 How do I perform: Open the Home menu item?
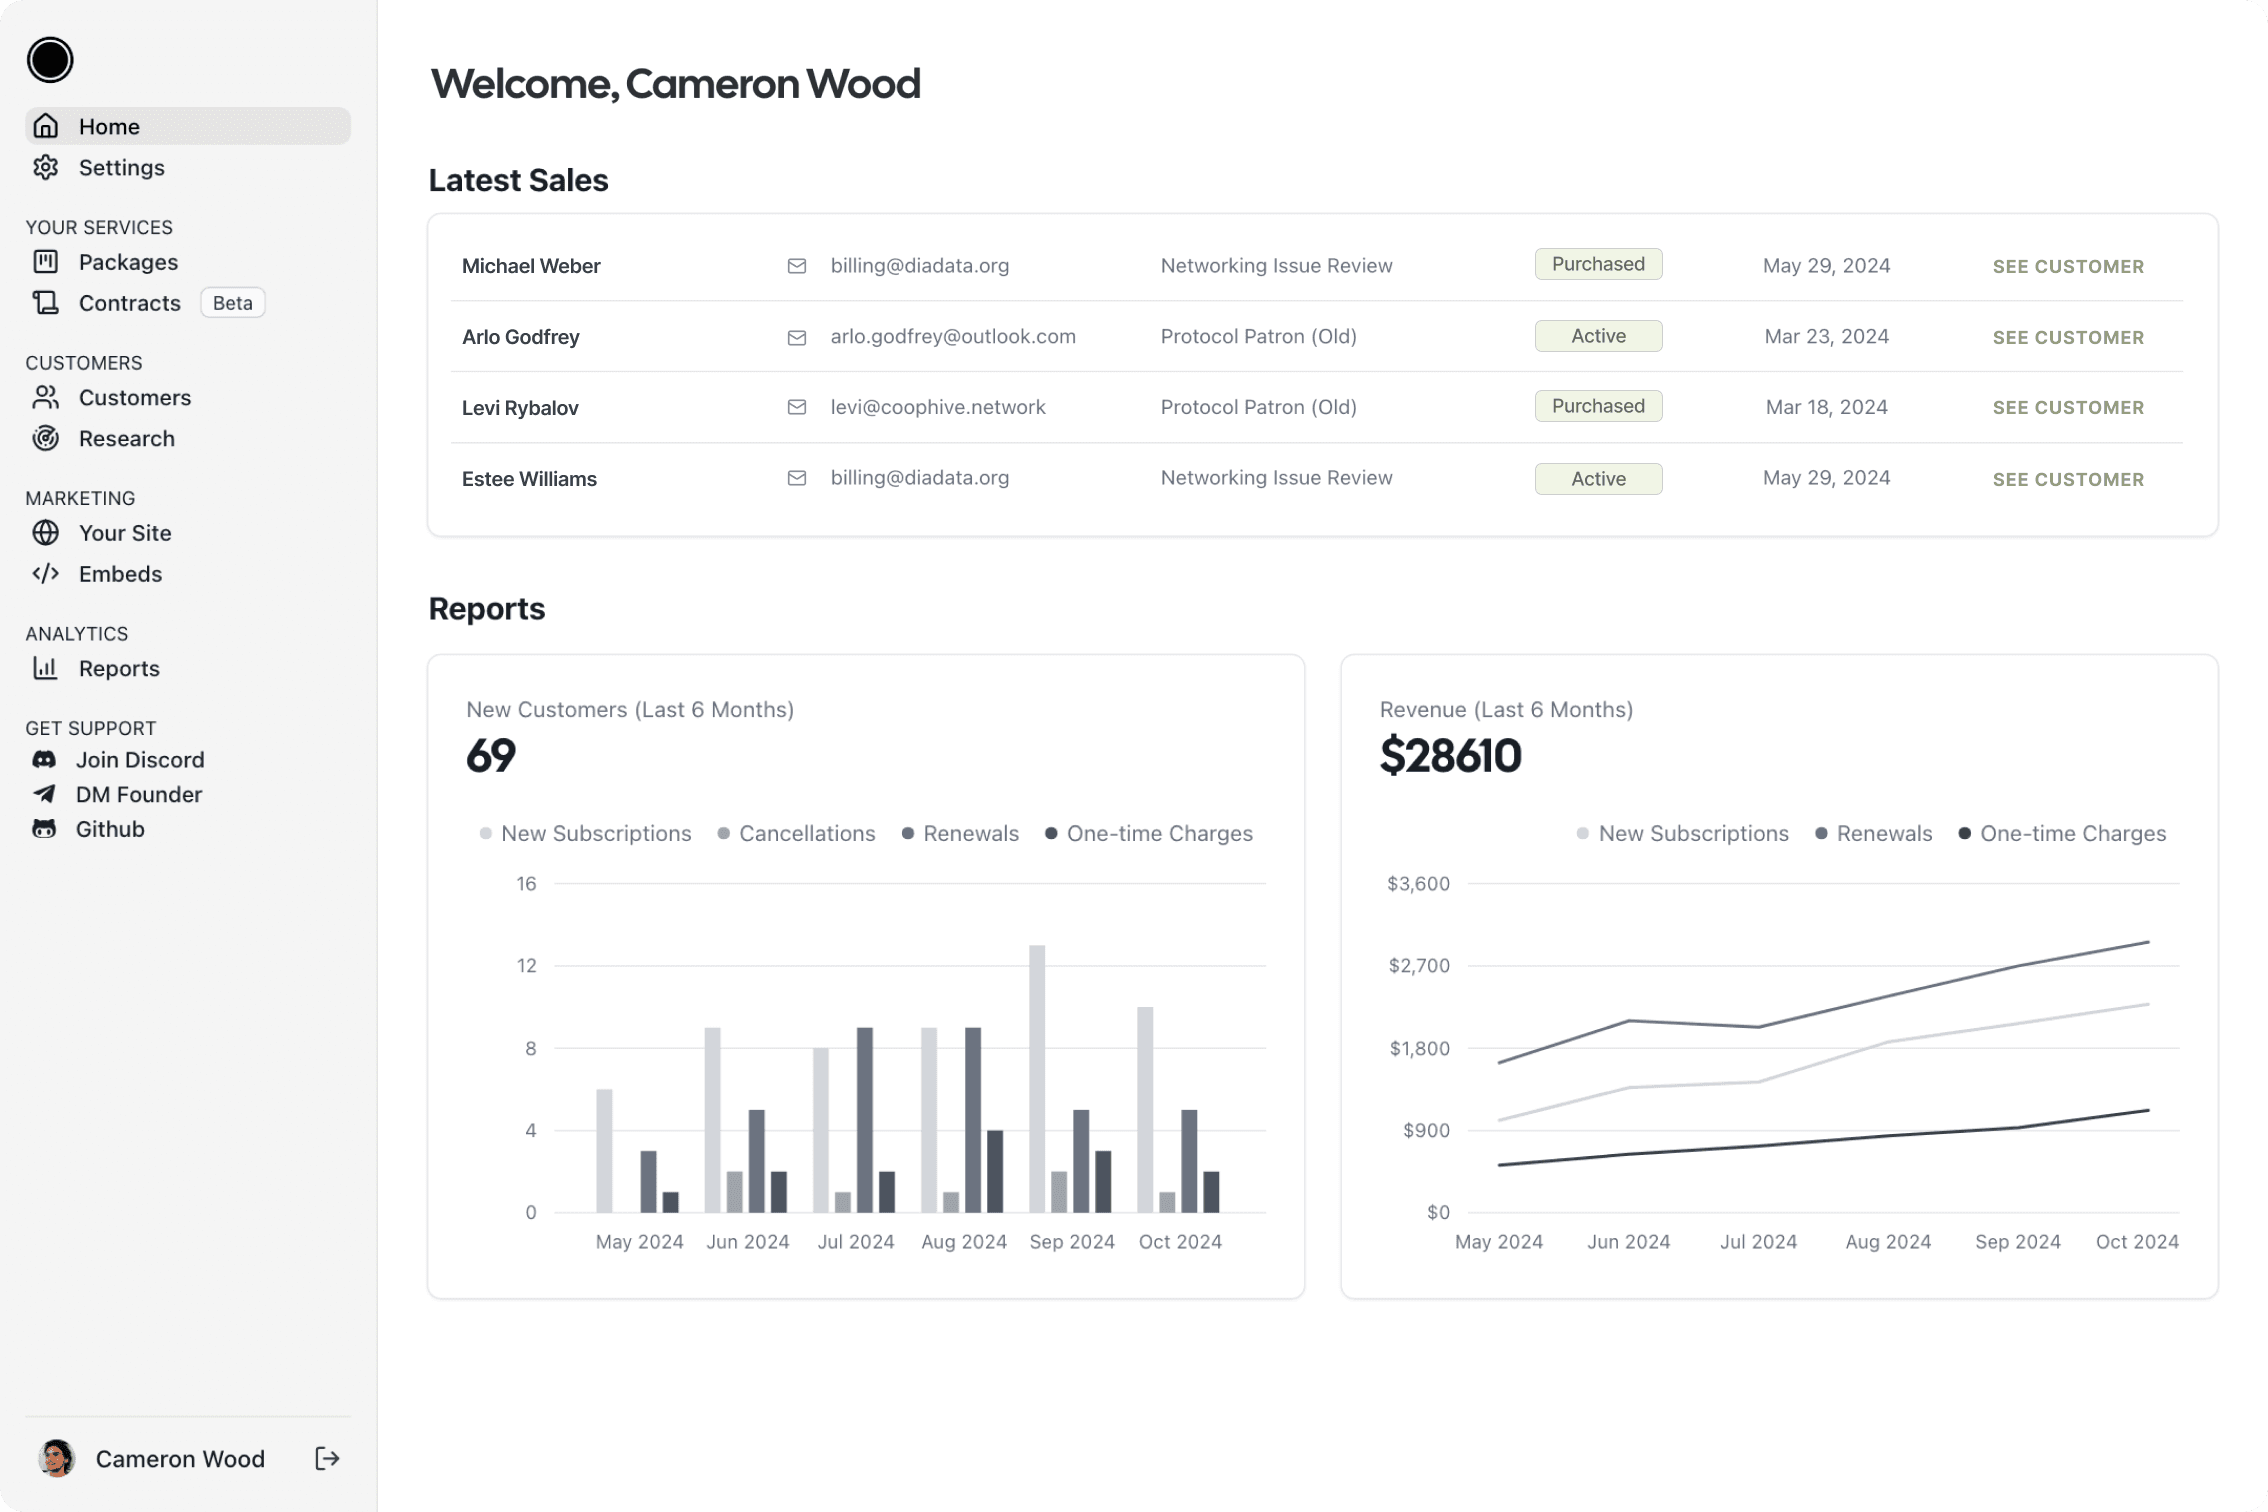pyautogui.click(x=188, y=126)
